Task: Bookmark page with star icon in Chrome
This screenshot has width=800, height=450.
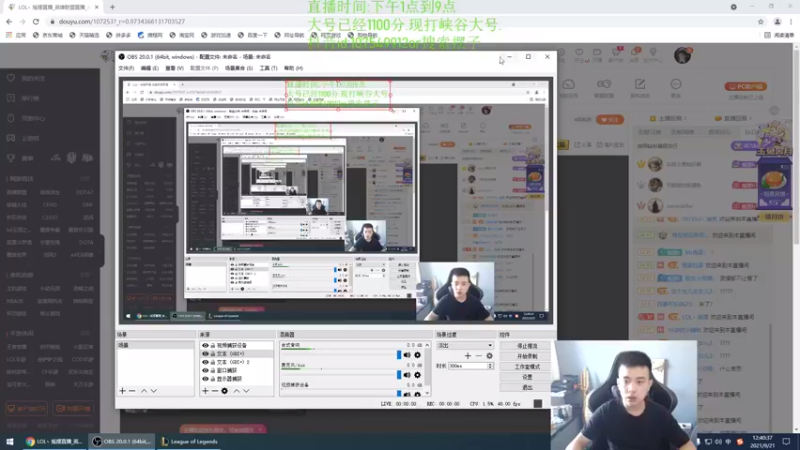Action: point(761,21)
